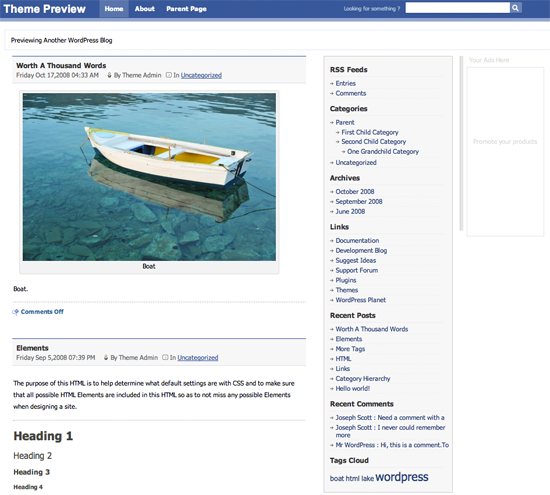The width and height of the screenshot is (550, 495).
Task: Open More Tags recent post
Action: coord(350,349)
